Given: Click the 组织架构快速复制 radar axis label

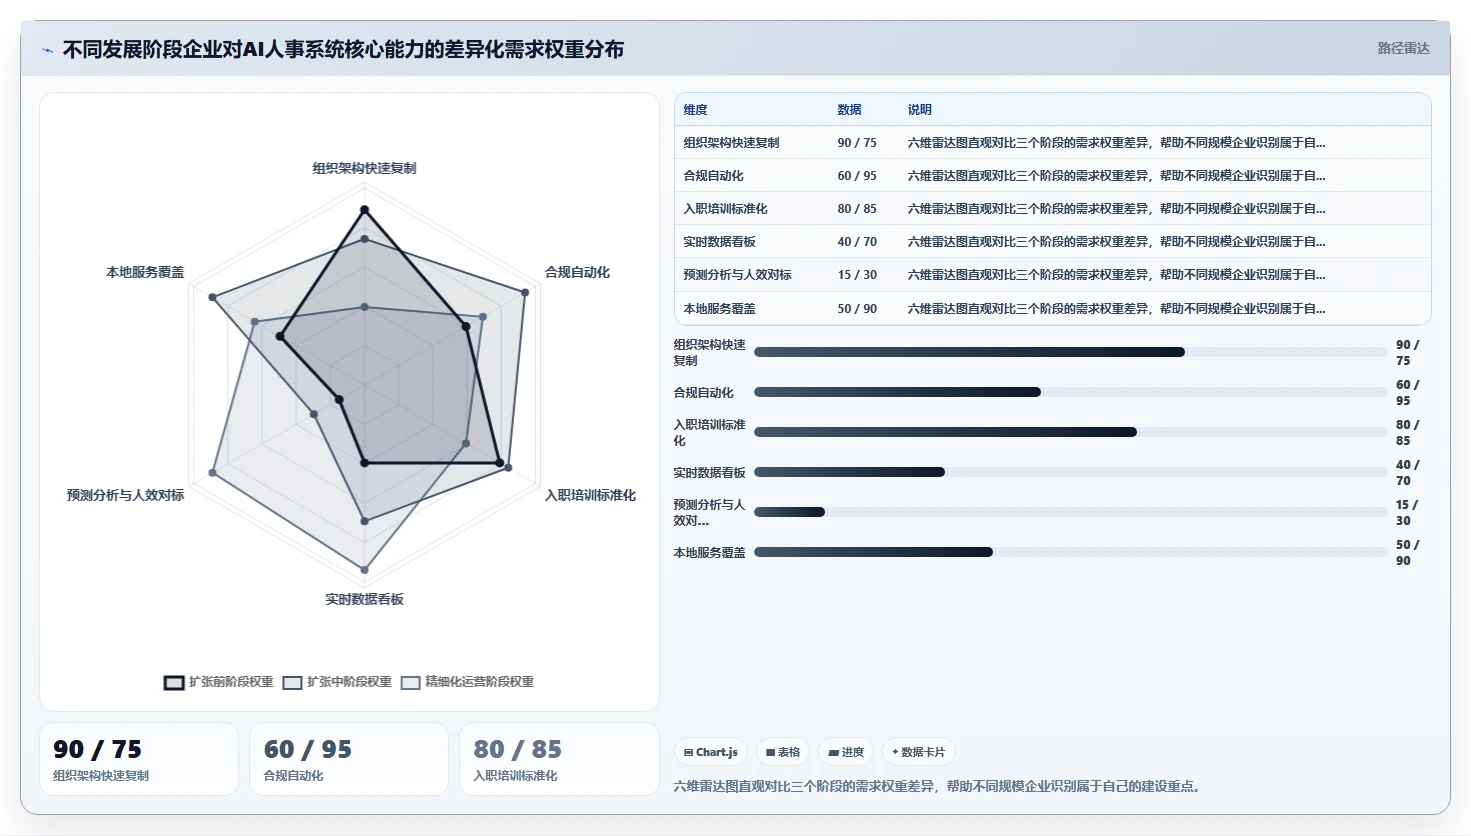Looking at the screenshot, I should [x=365, y=168].
